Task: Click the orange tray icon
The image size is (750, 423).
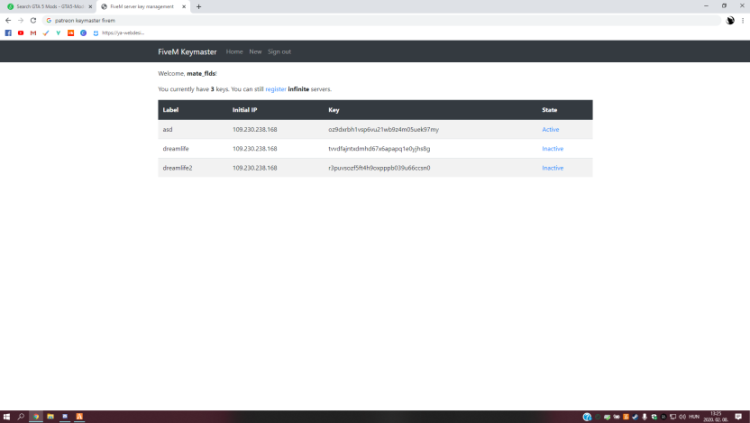Action: pyautogui.click(x=626, y=417)
